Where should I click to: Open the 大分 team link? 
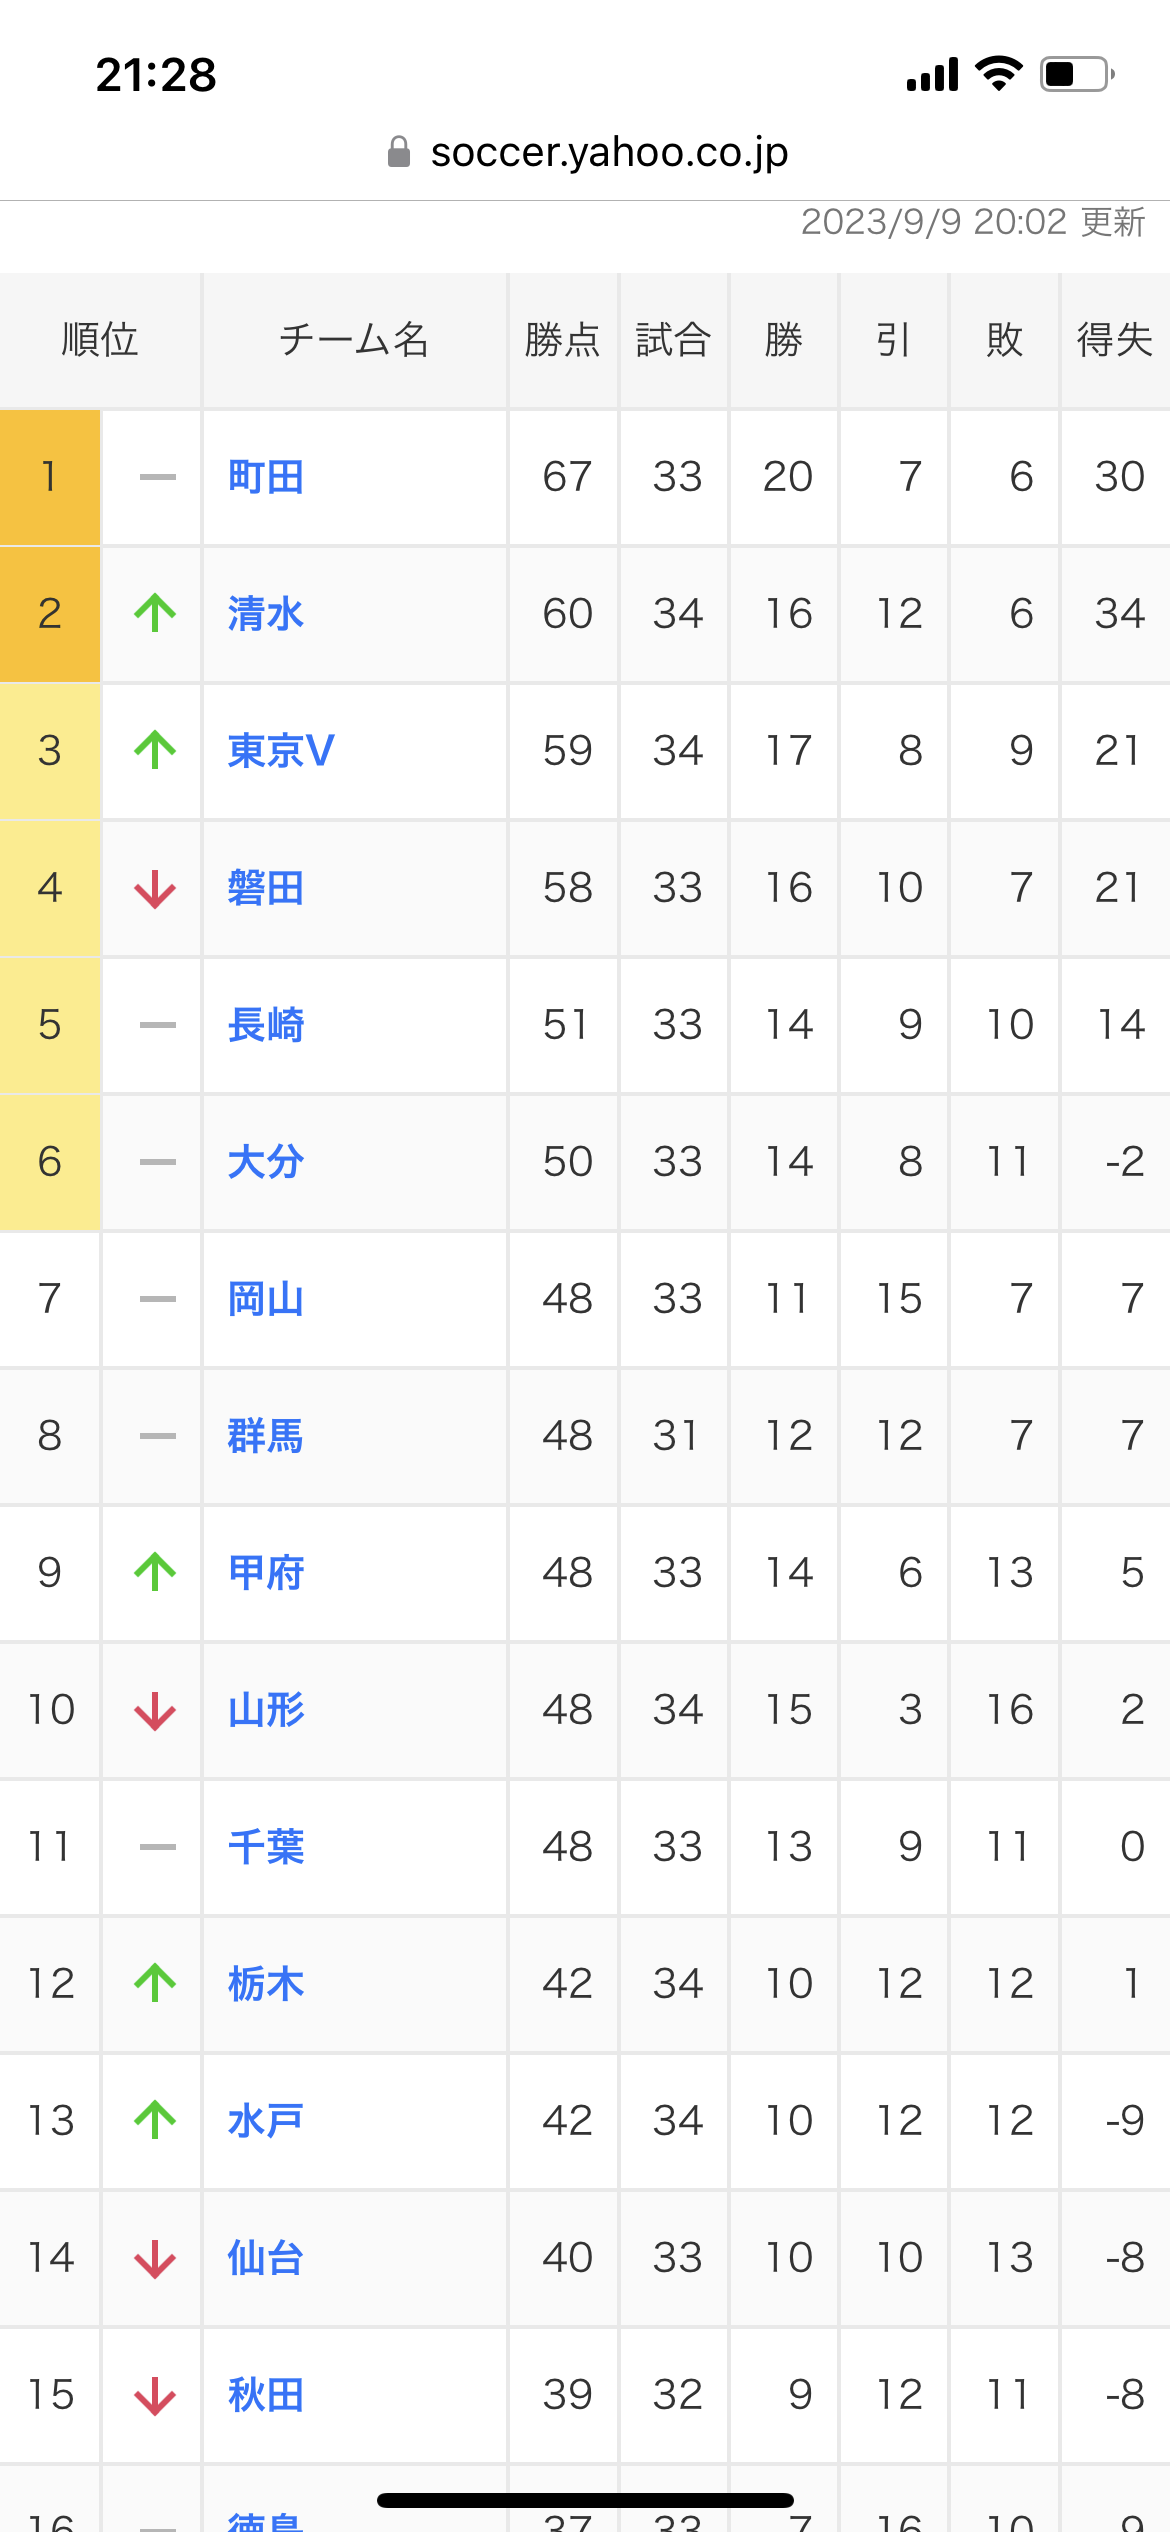point(266,1162)
